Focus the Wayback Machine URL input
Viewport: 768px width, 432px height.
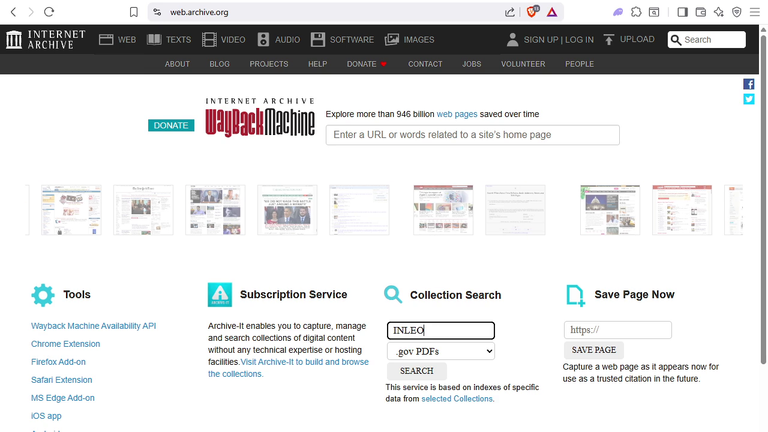(473, 135)
